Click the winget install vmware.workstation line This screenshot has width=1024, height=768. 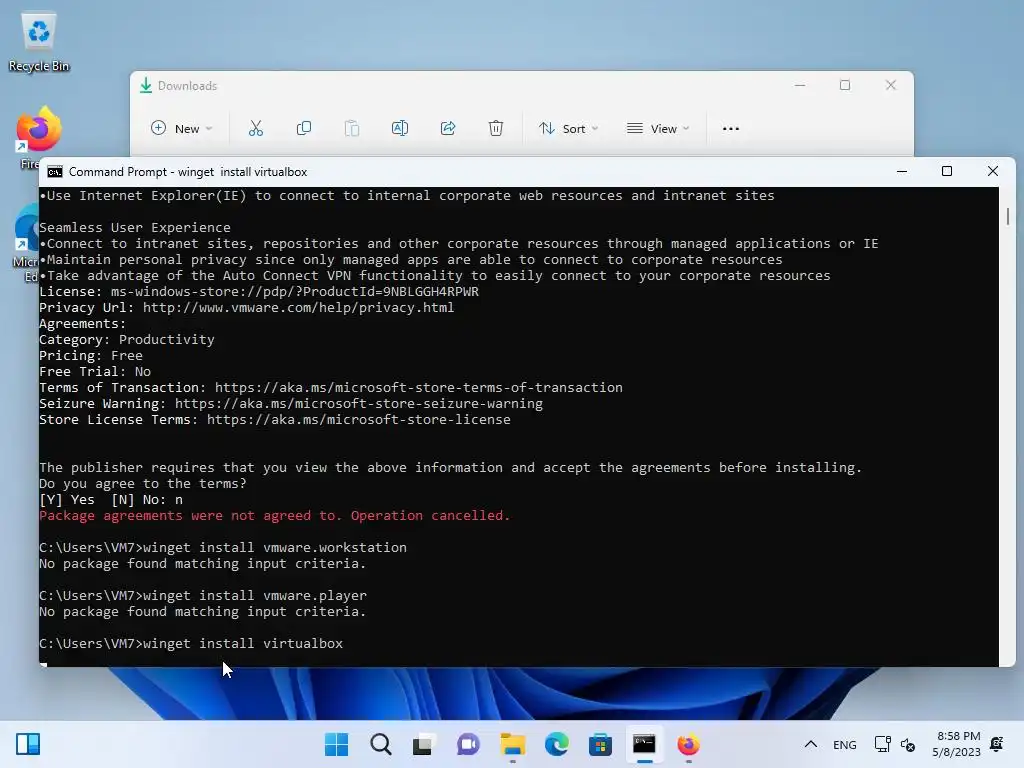[223, 547]
